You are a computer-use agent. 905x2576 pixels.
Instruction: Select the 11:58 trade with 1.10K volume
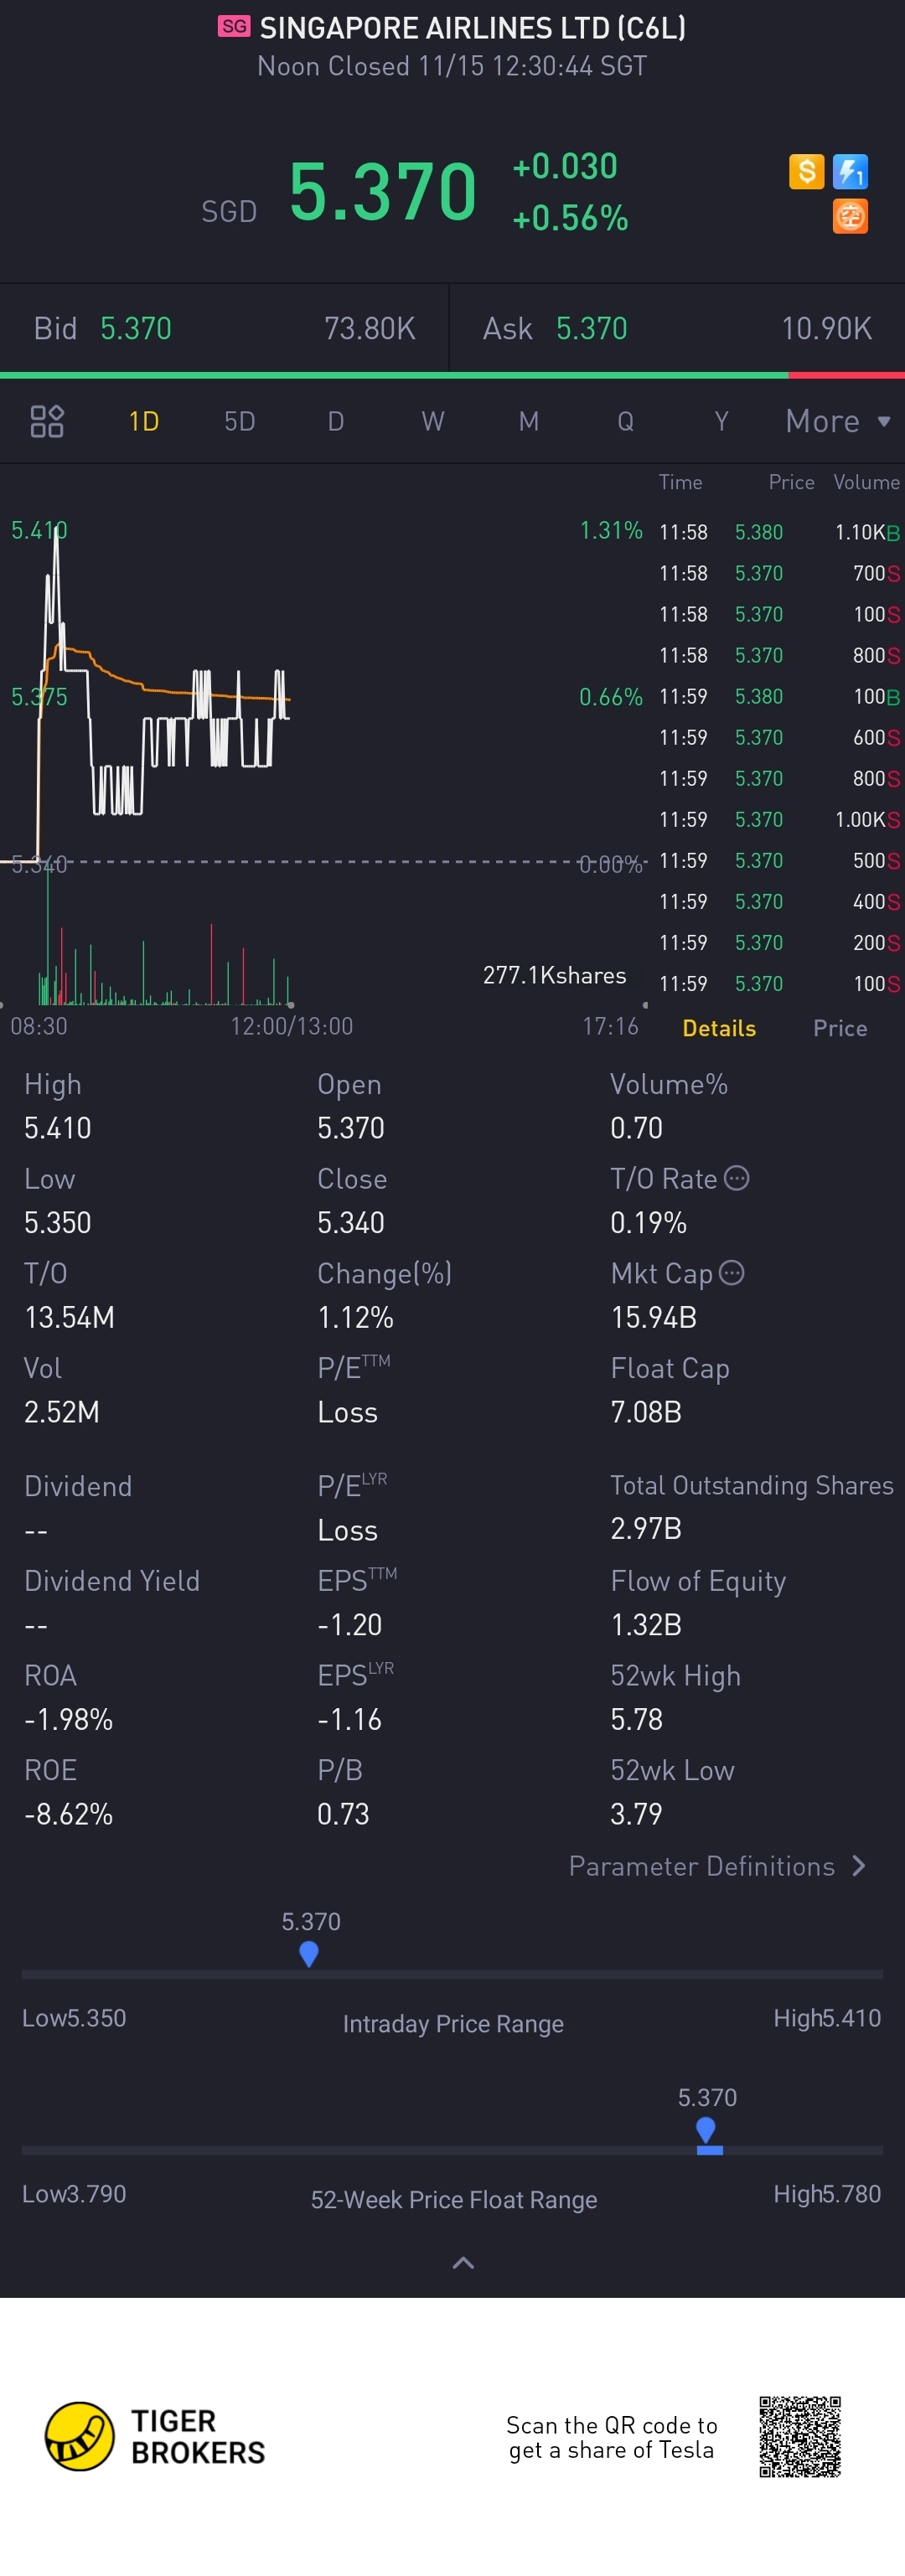click(779, 532)
